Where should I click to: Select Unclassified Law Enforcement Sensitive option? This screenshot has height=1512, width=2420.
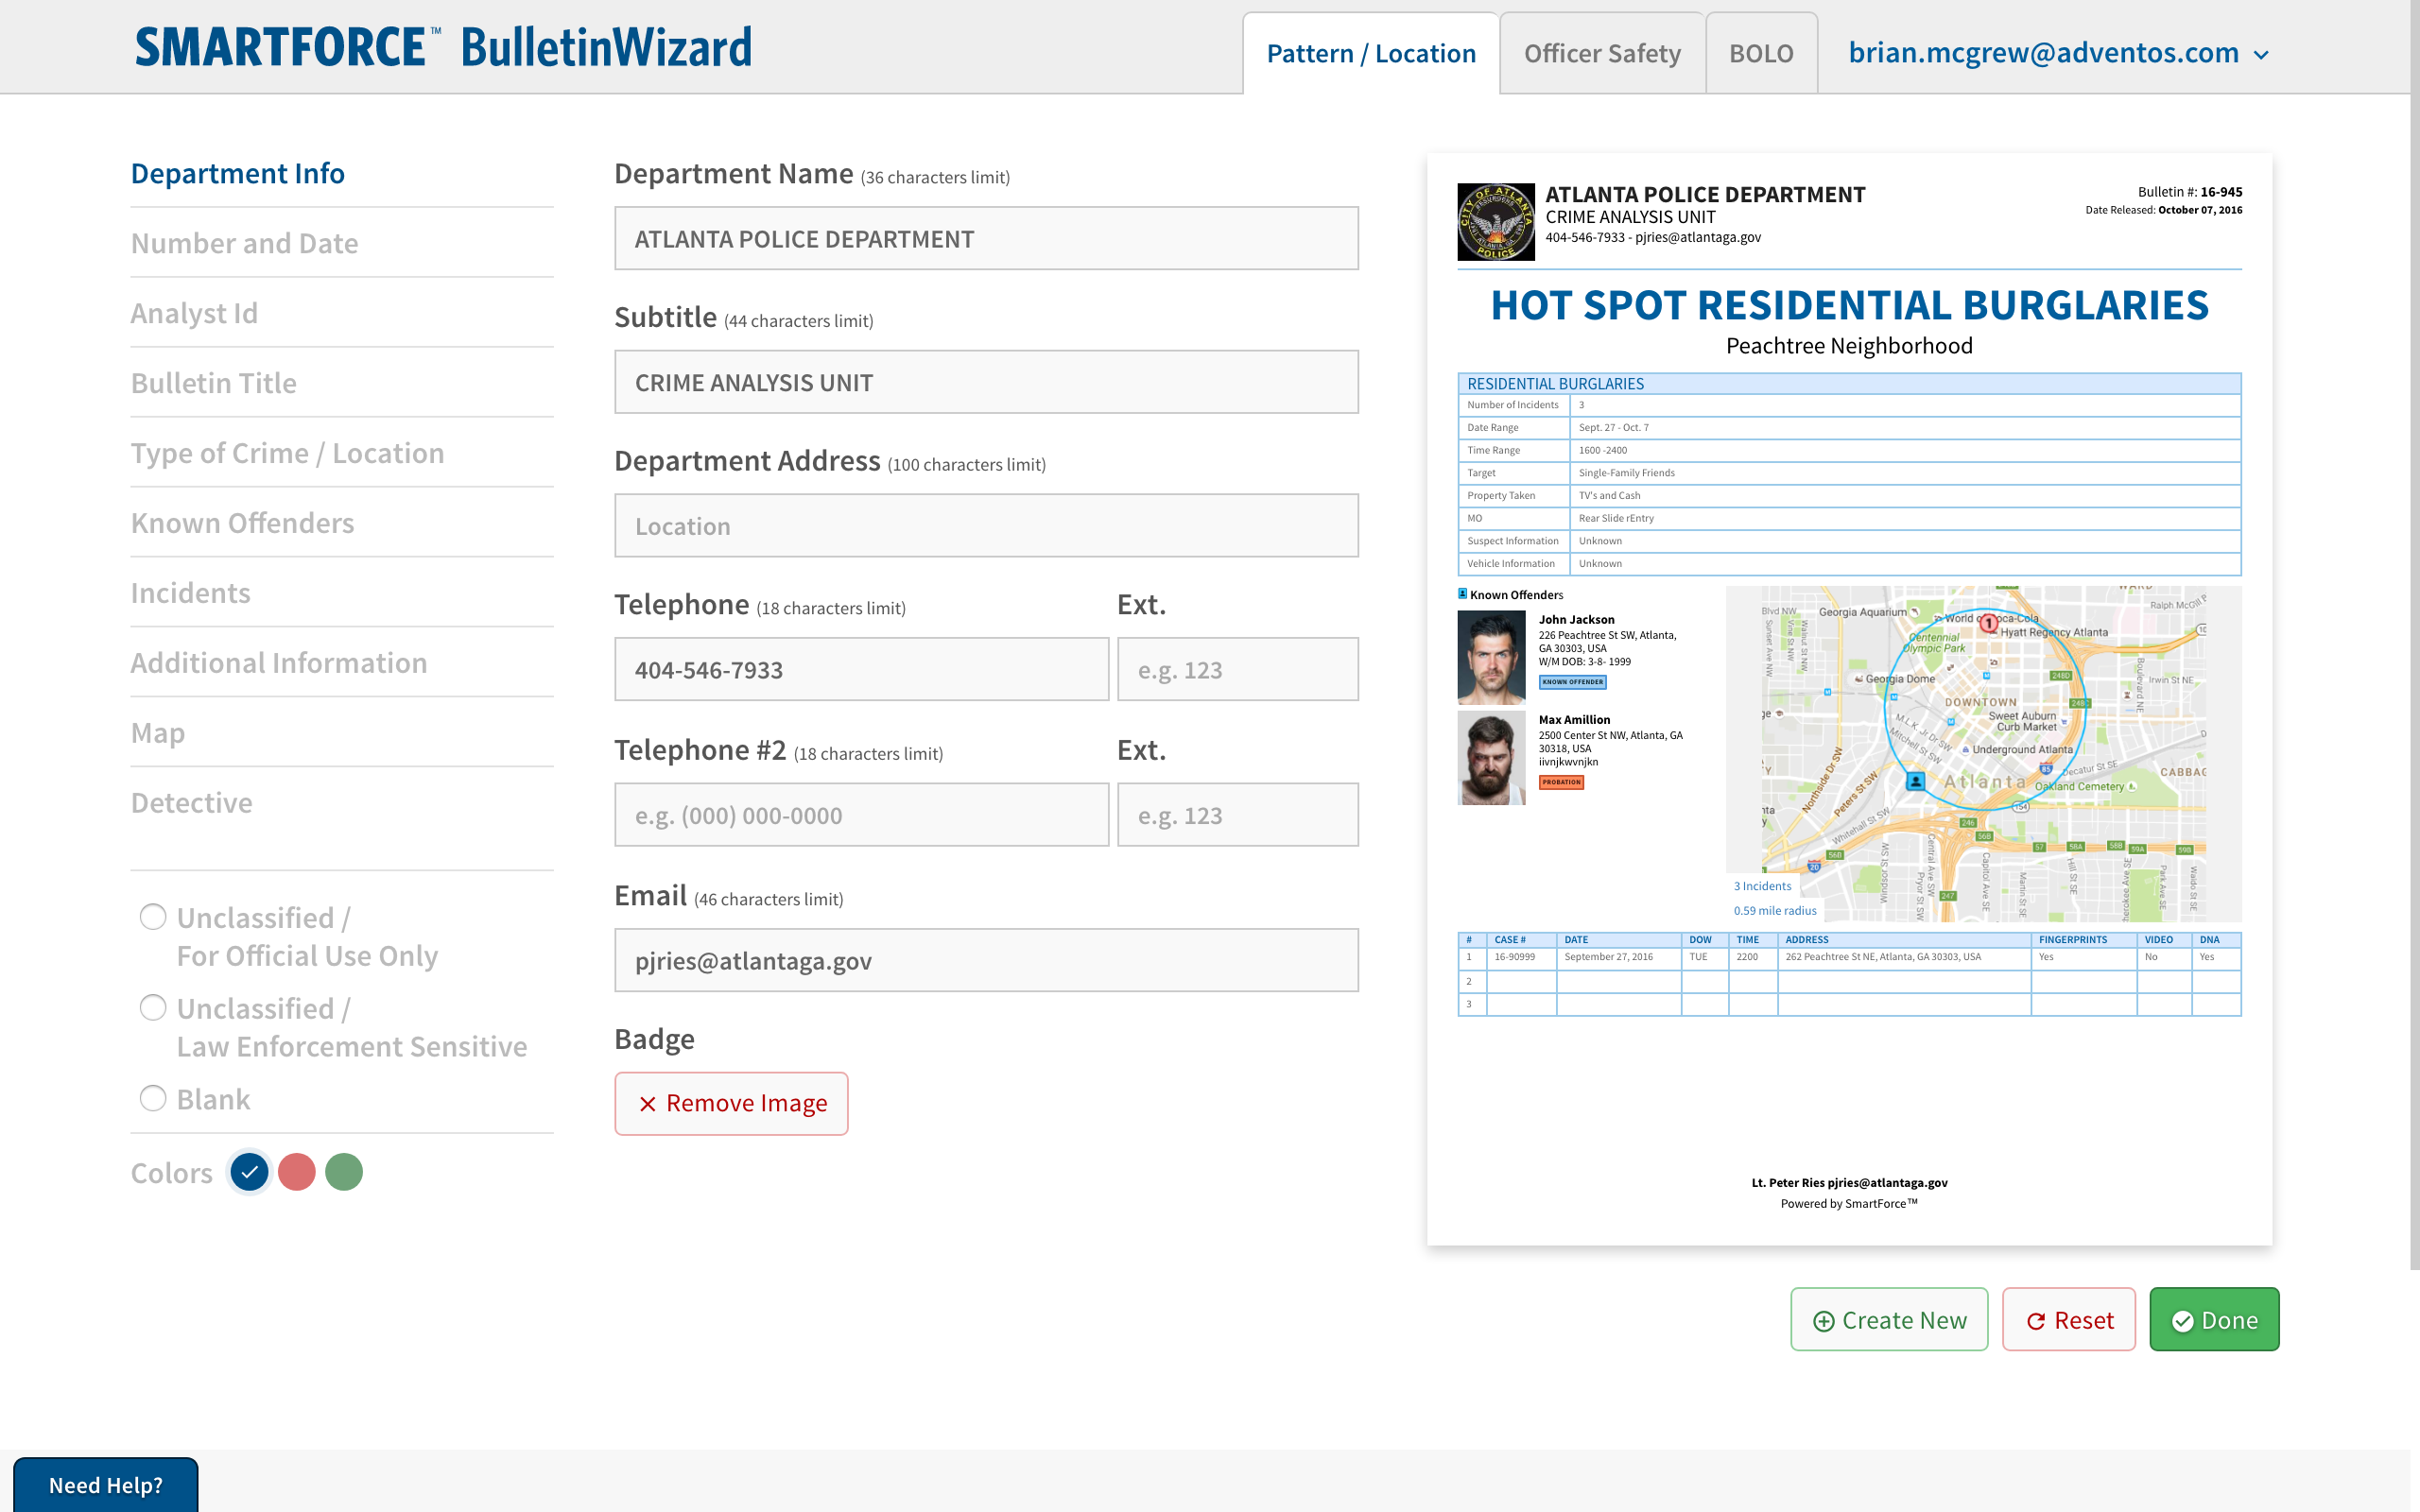point(153,1008)
